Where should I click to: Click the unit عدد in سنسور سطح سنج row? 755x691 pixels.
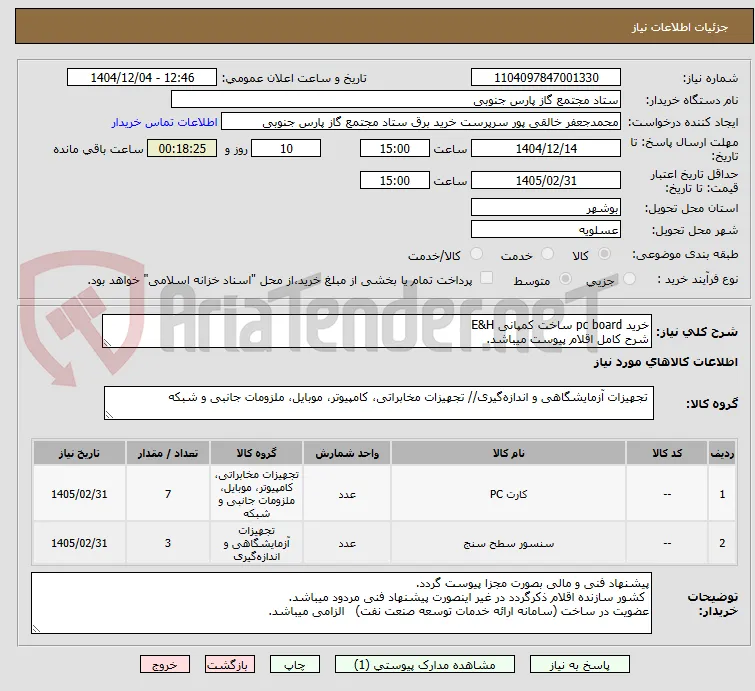coord(347,543)
